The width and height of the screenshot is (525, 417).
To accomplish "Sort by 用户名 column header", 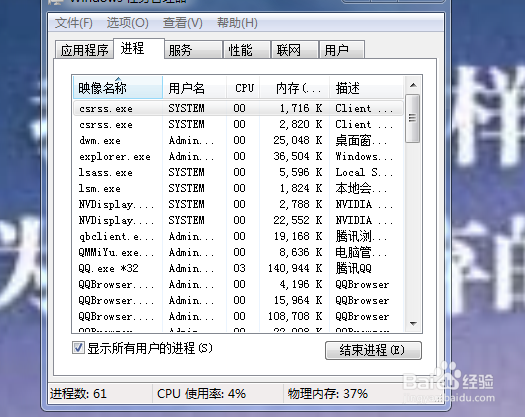I will (x=195, y=88).
